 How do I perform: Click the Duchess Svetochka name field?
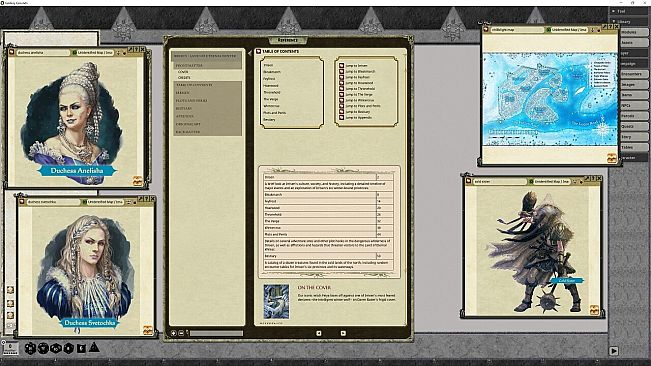point(52,202)
